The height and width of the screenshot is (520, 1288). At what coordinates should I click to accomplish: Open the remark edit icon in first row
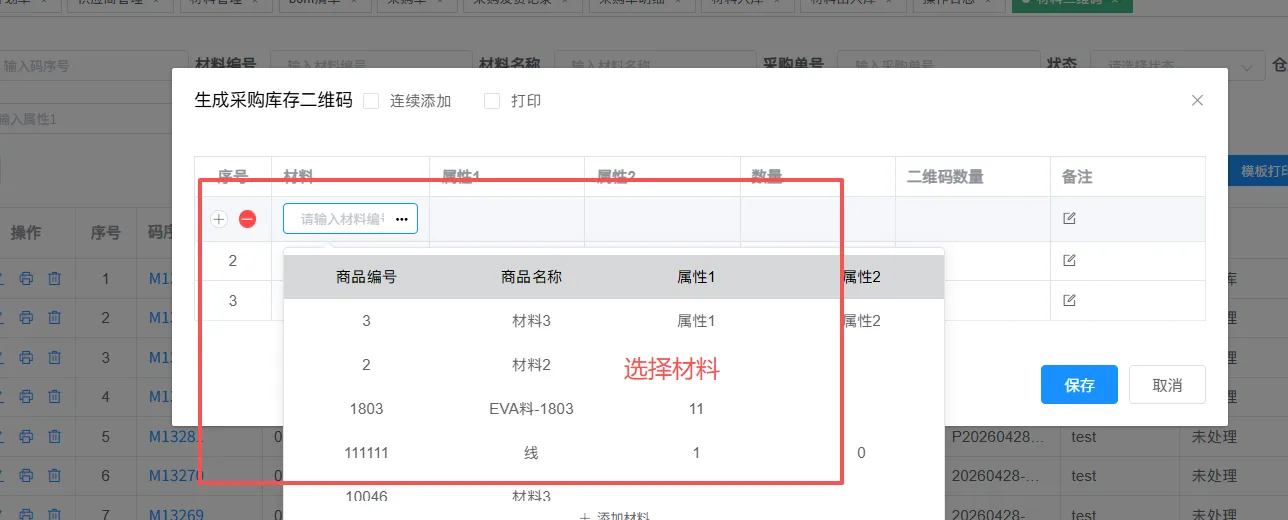tap(1069, 218)
